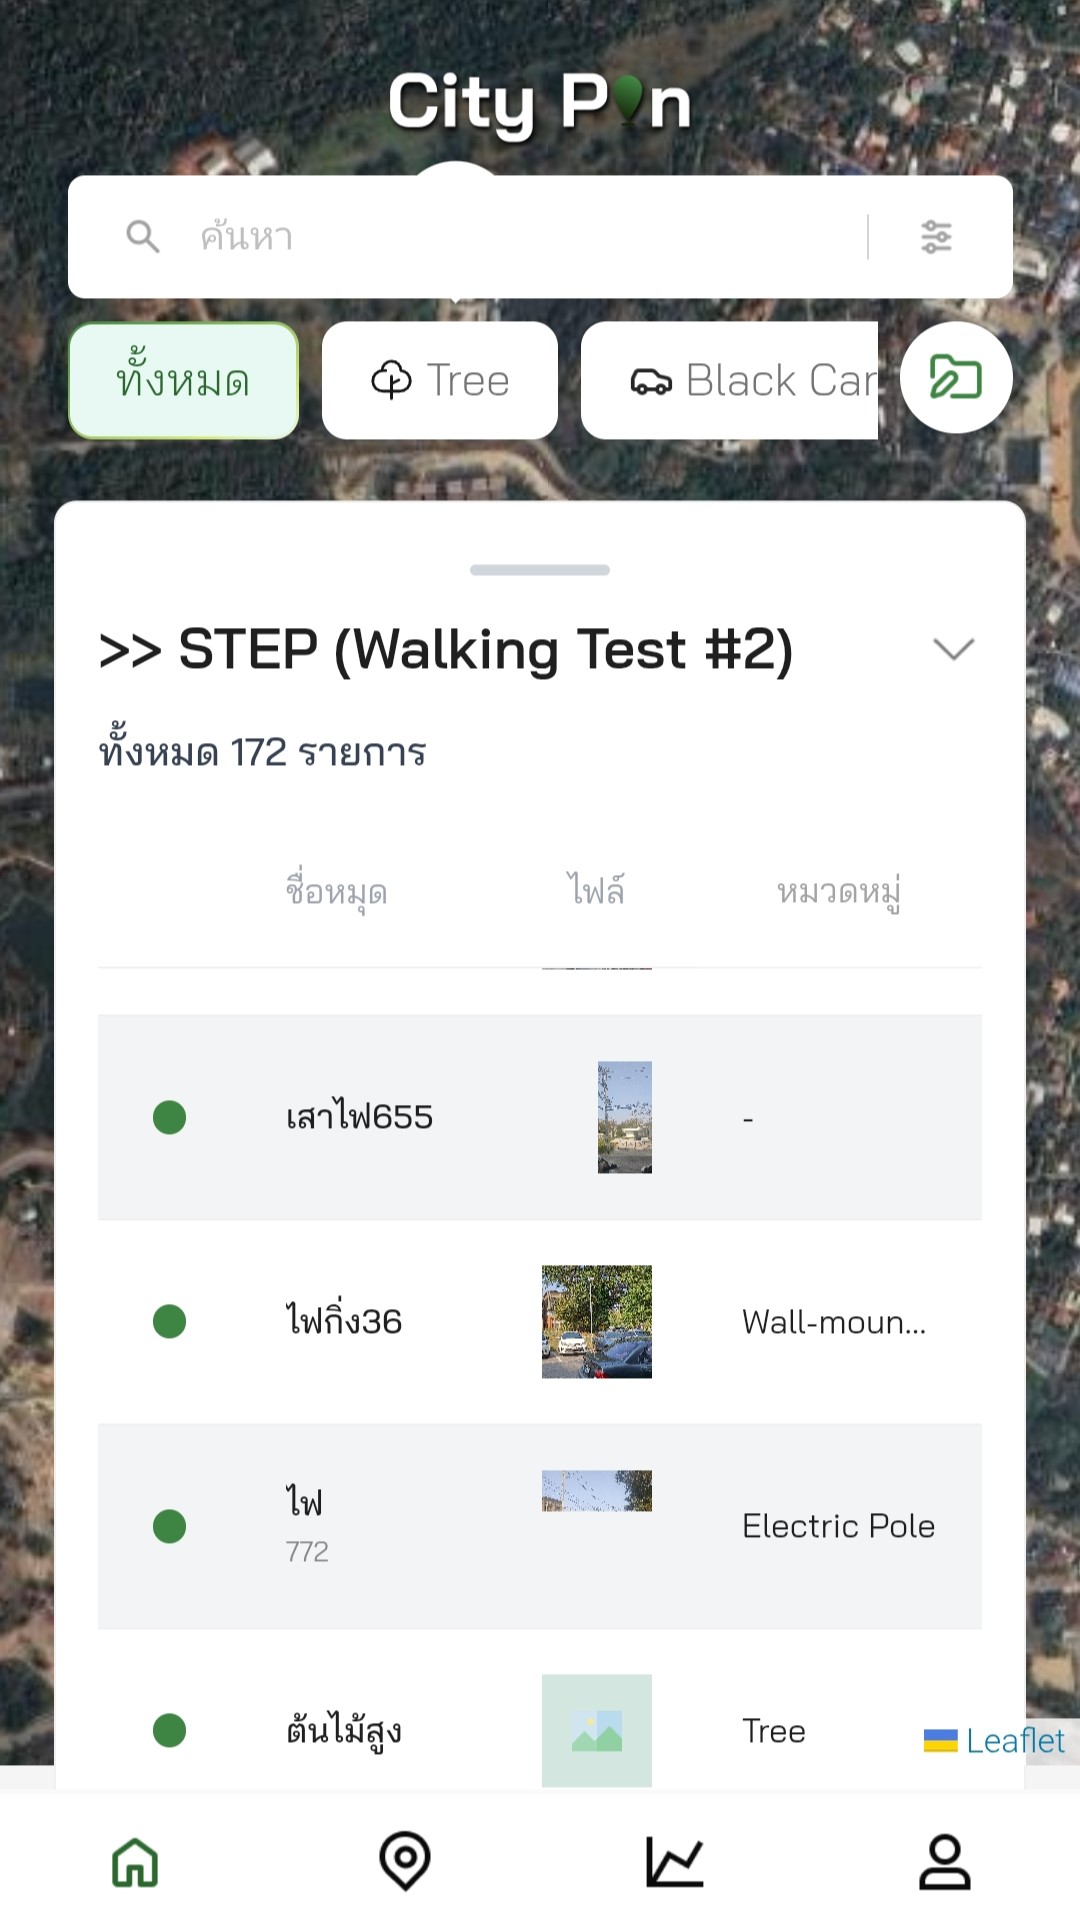Tap the search magnifier icon

(x=143, y=237)
